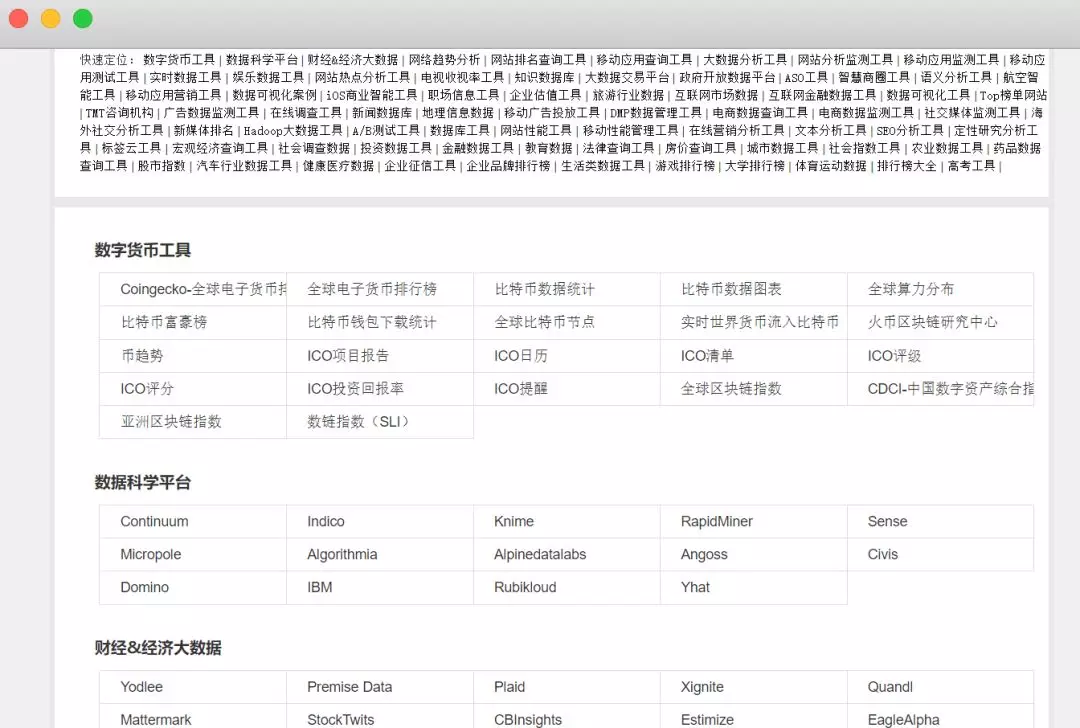Click the EagleAlpha link
Viewport: 1080px width, 728px height.
tap(903, 720)
